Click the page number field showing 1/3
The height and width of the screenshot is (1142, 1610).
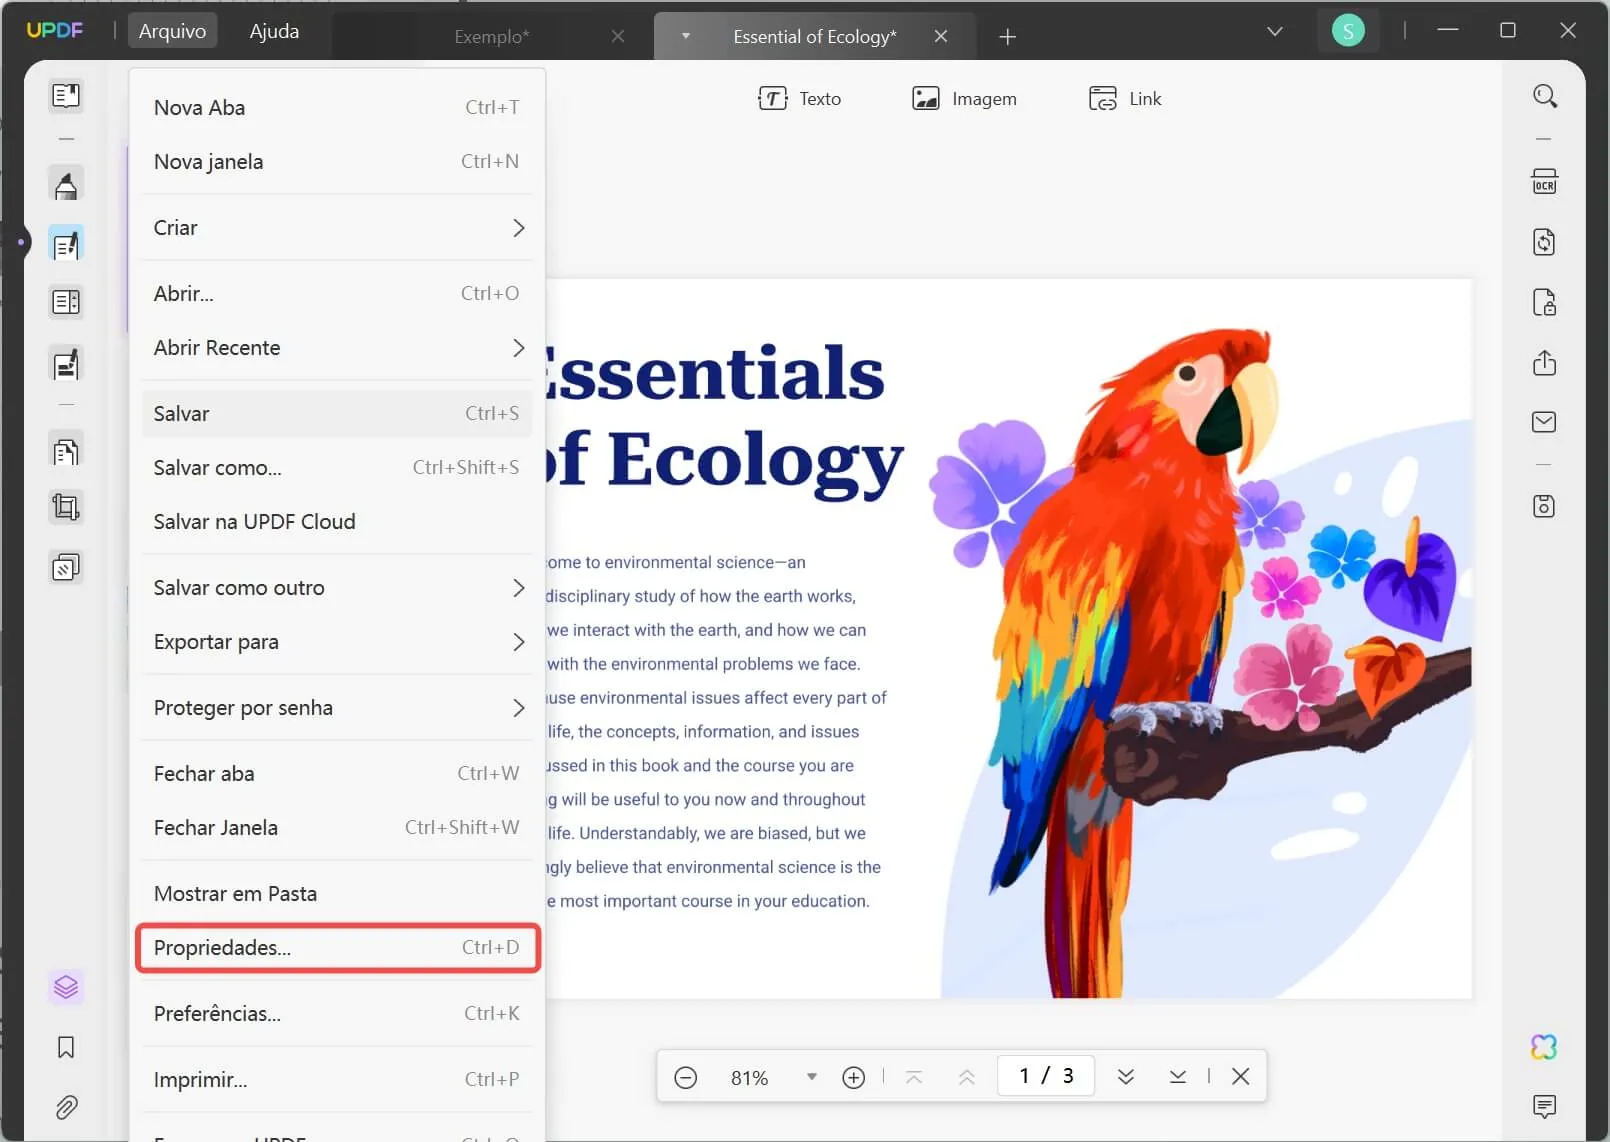pyautogui.click(x=1045, y=1076)
